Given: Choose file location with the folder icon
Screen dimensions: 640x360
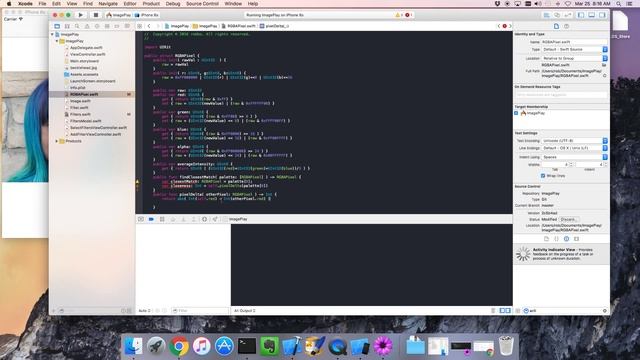Looking at the screenshot, I should 604,65.
